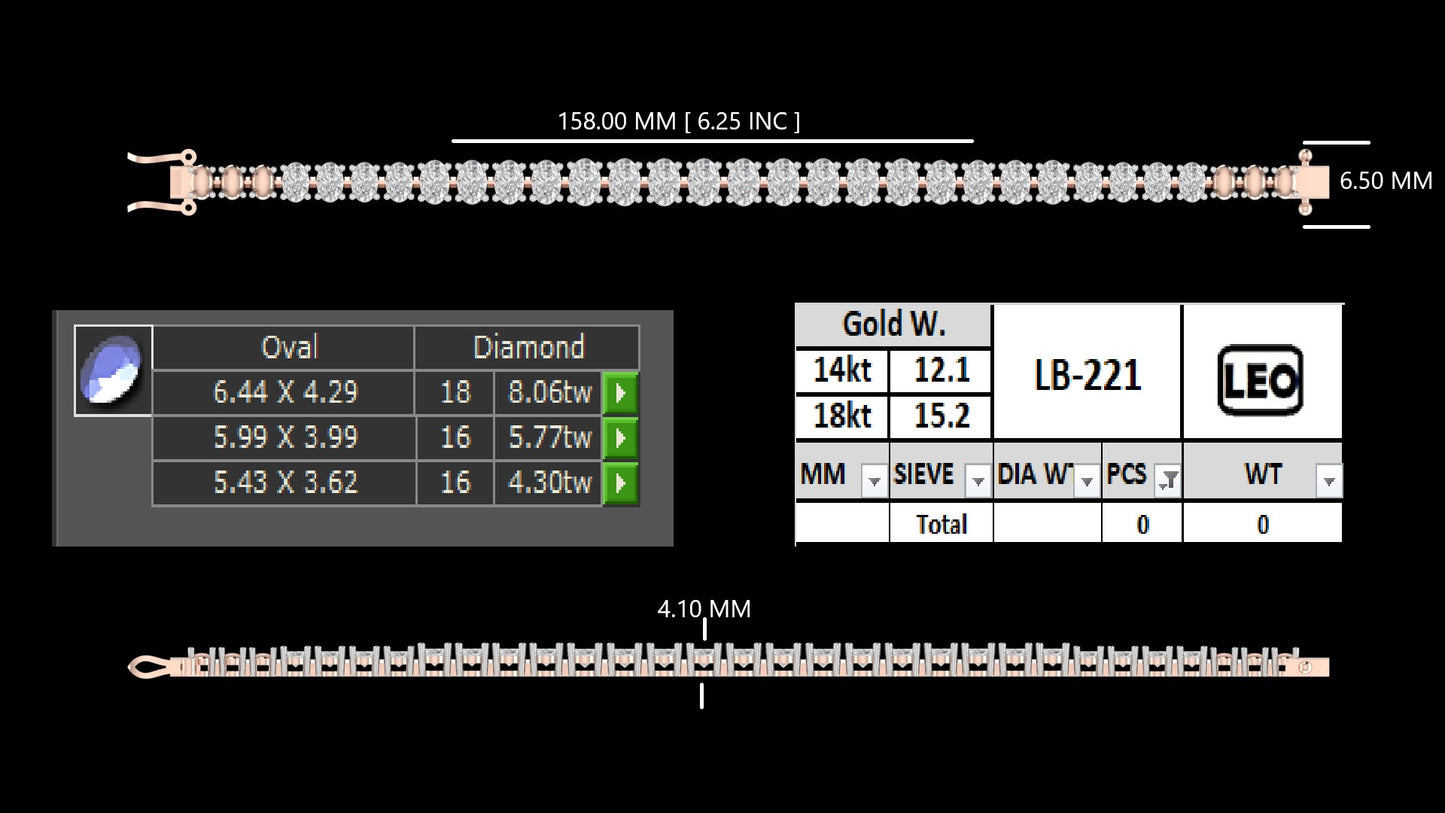Open the SIEVE column filter dropdown
Screen dimensions: 1445x813
(x=977, y=483)
